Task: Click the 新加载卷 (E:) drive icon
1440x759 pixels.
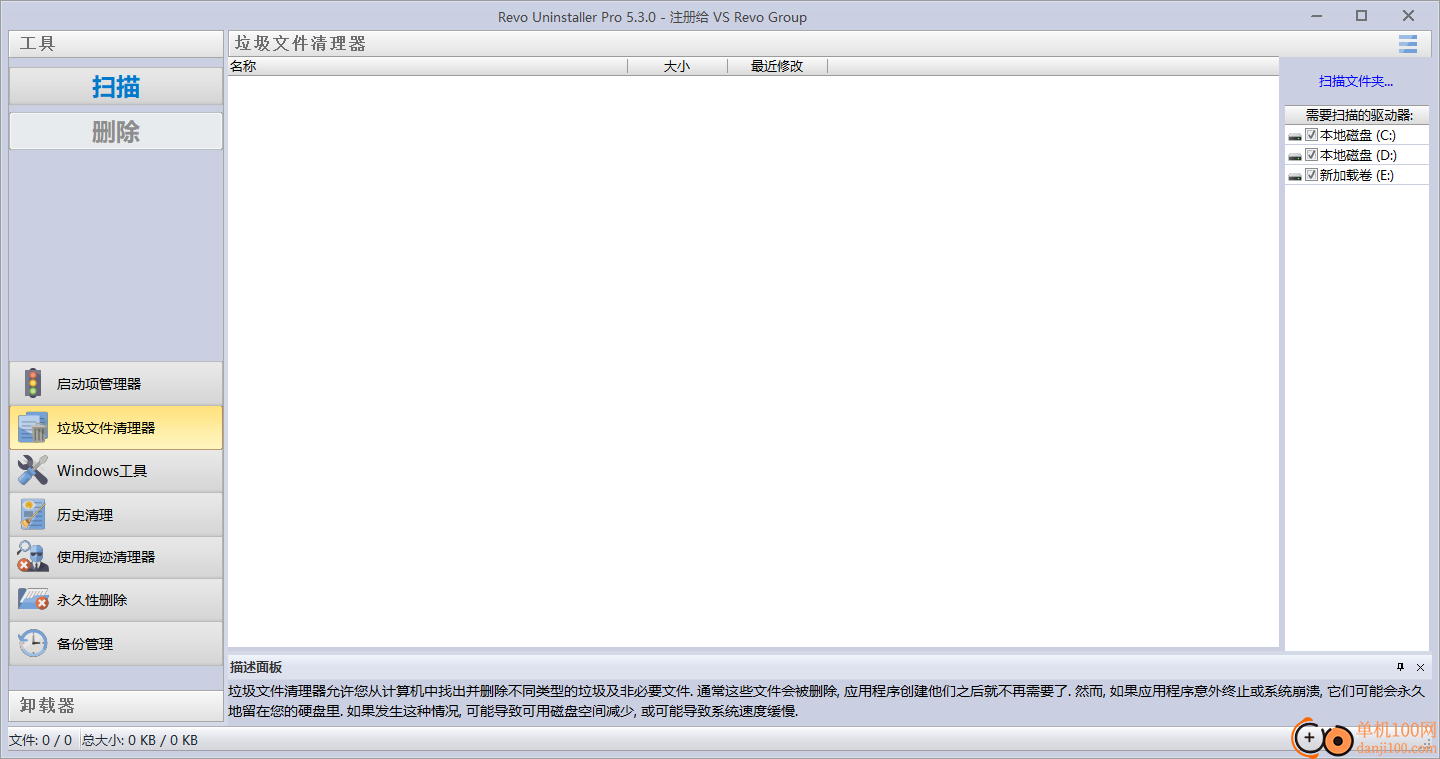Action: [x=1295, y=176]
